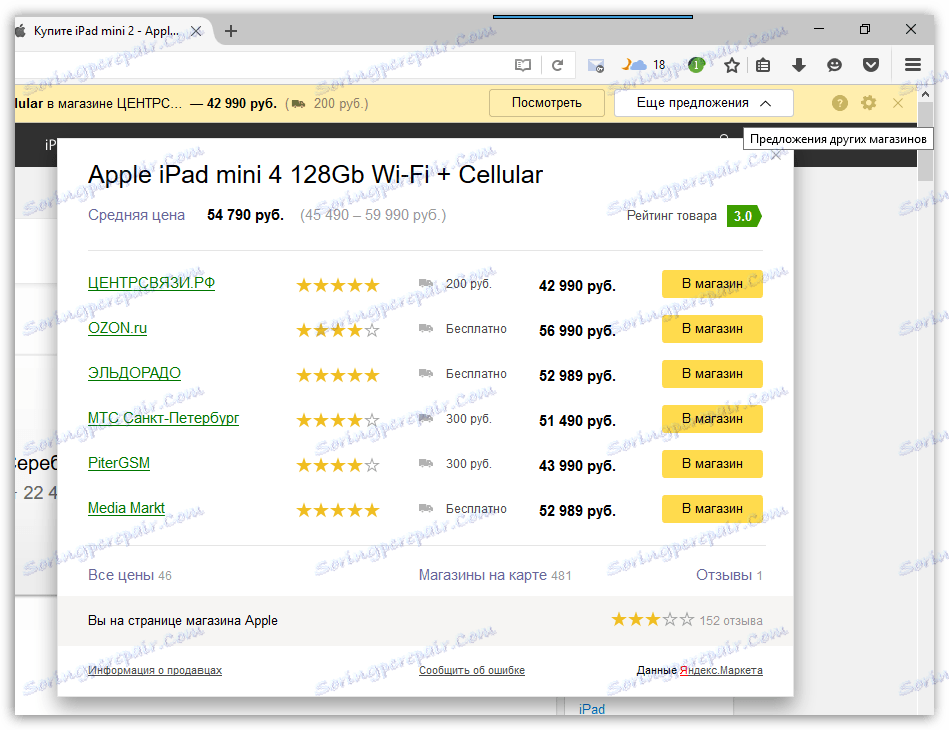
Task: Close the yellow price bar
Action: click(898, 104)
